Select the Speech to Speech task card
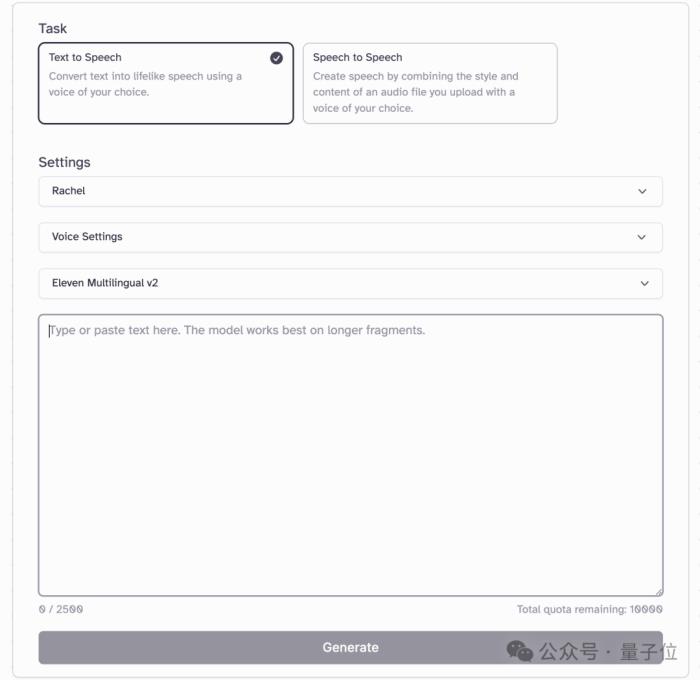The width and height of the screenshot is (700, 680). pos(430,83)
